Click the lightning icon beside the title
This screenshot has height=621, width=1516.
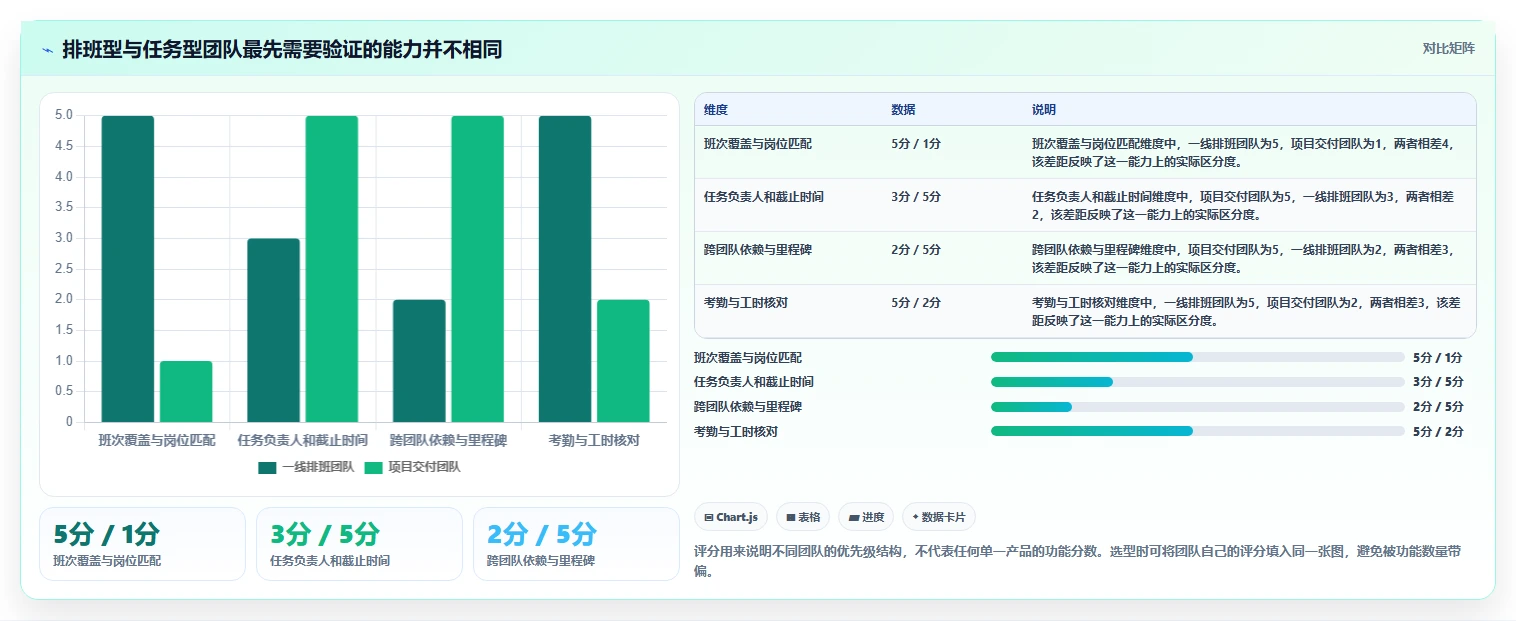(x=47, y=49)
